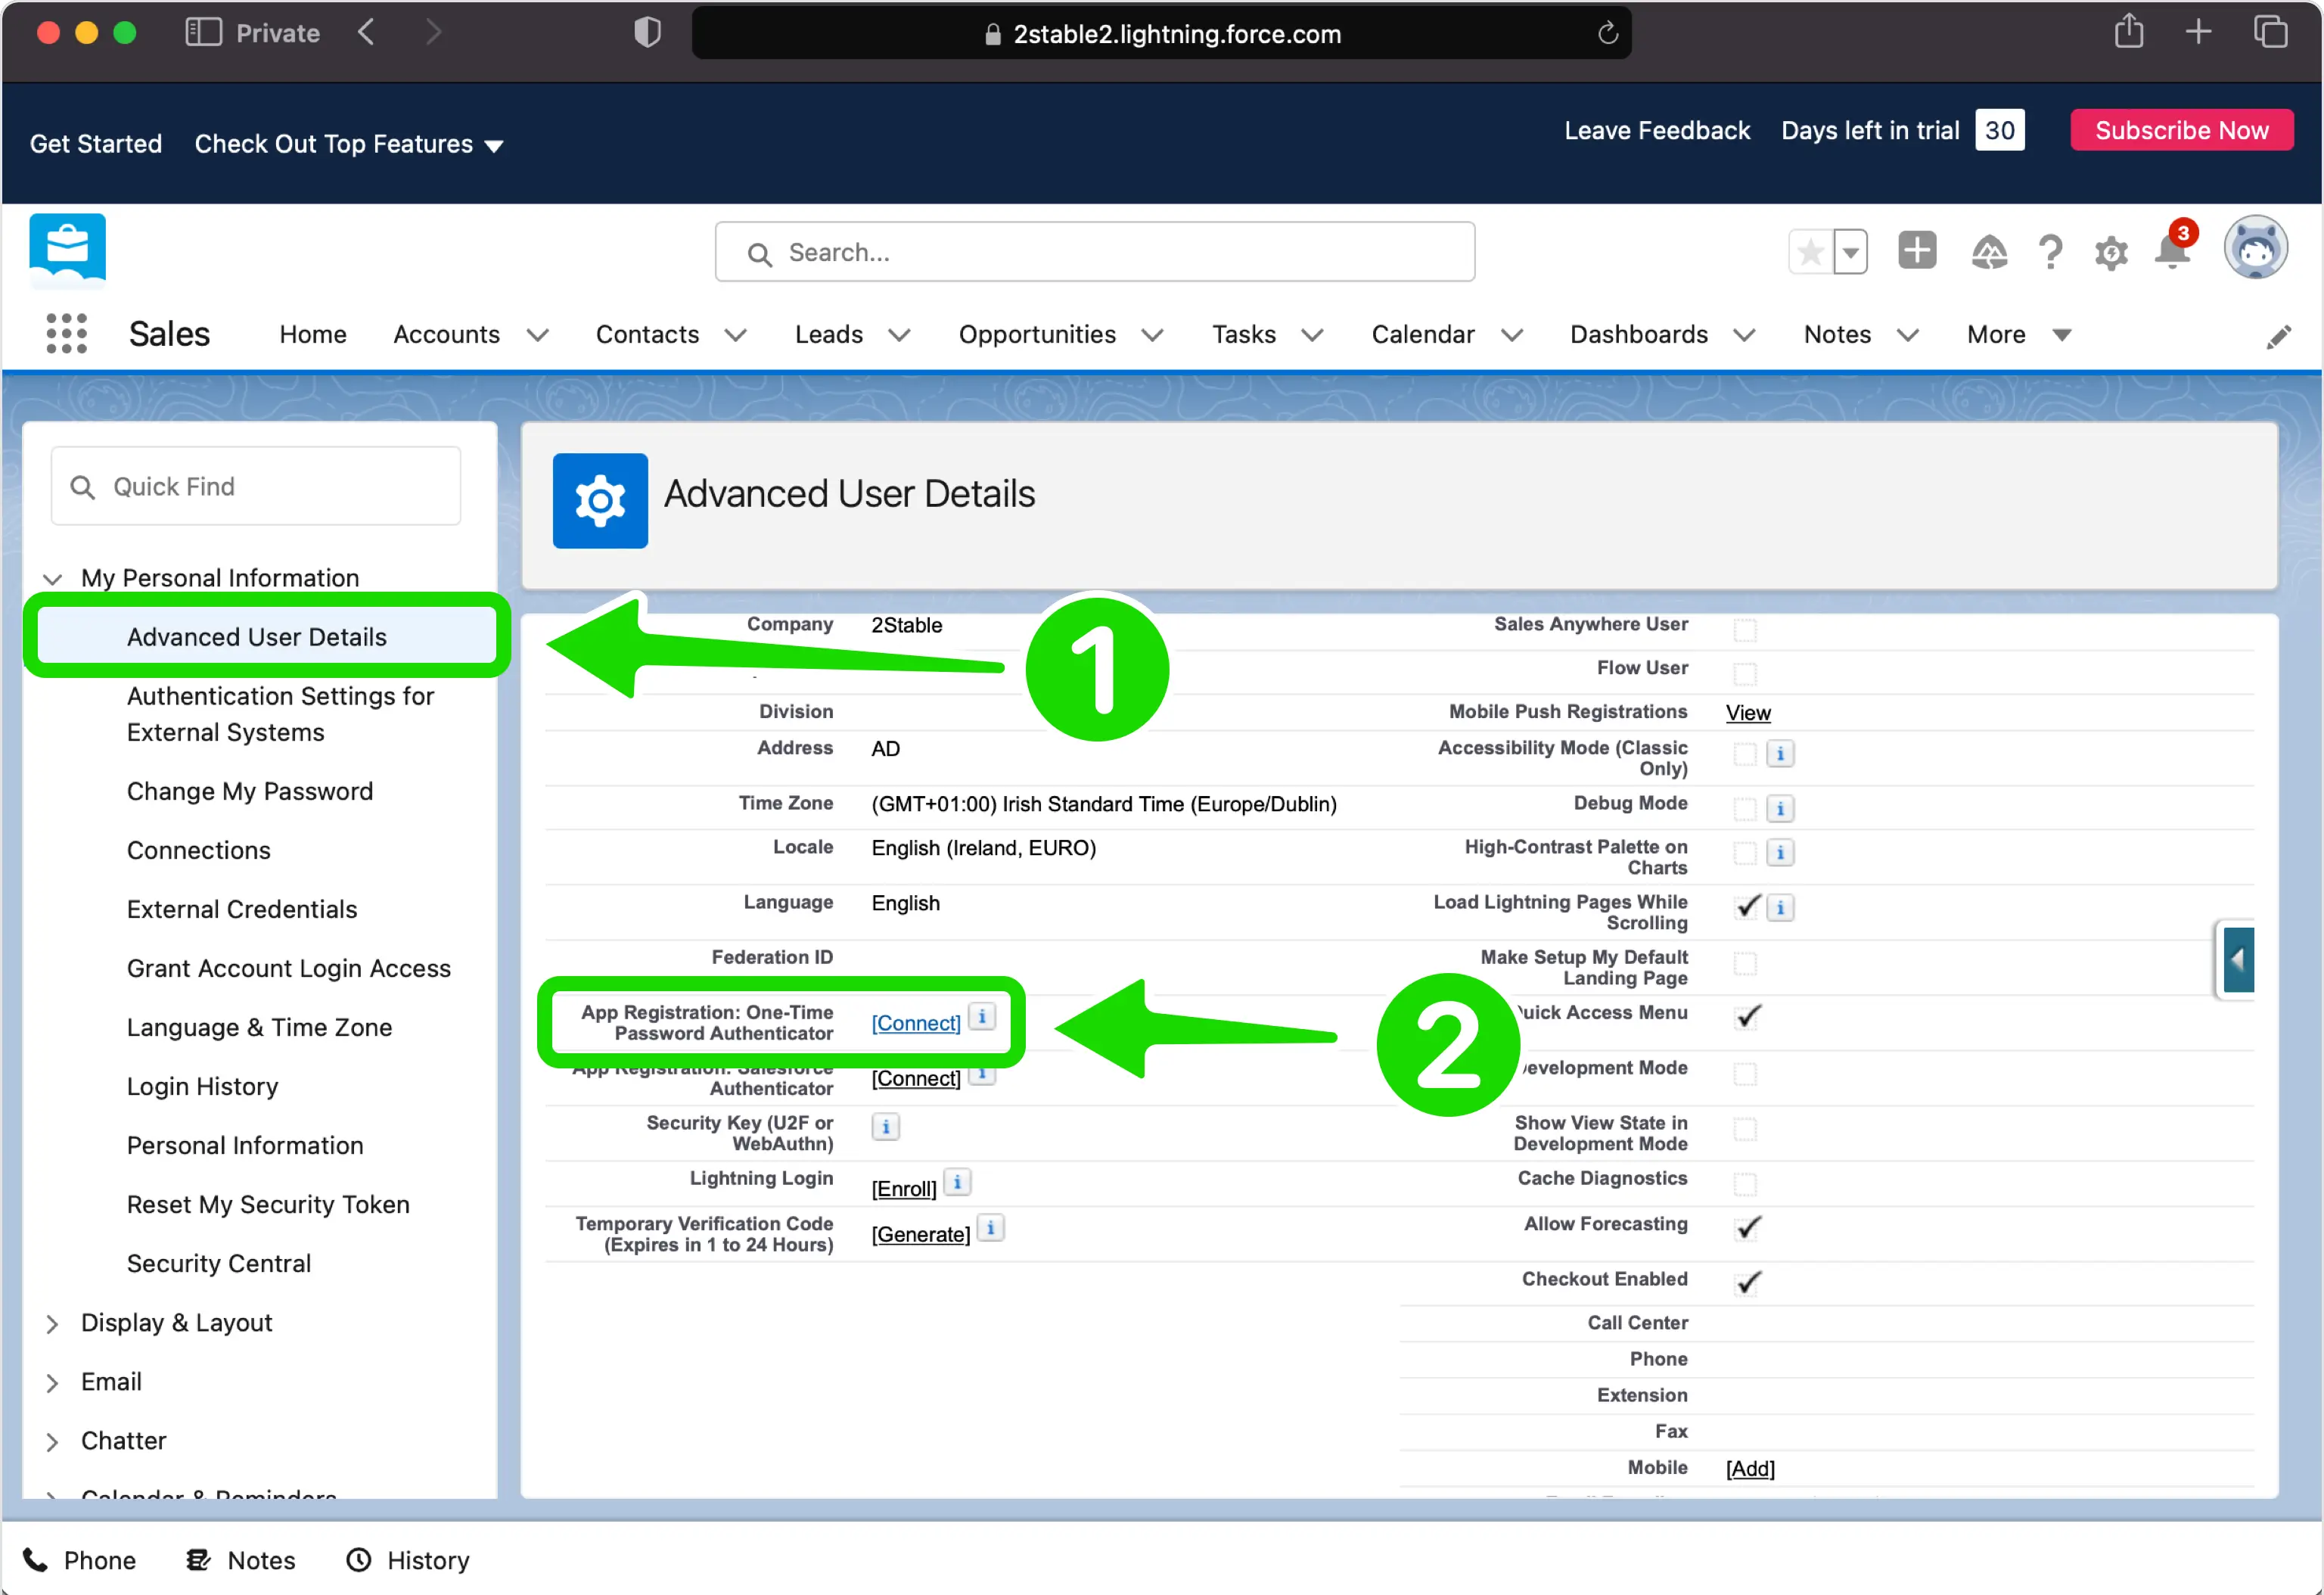Open Safari privacy shield icon
Screen dimensions: 2324x1595
(x=647, y=33)
